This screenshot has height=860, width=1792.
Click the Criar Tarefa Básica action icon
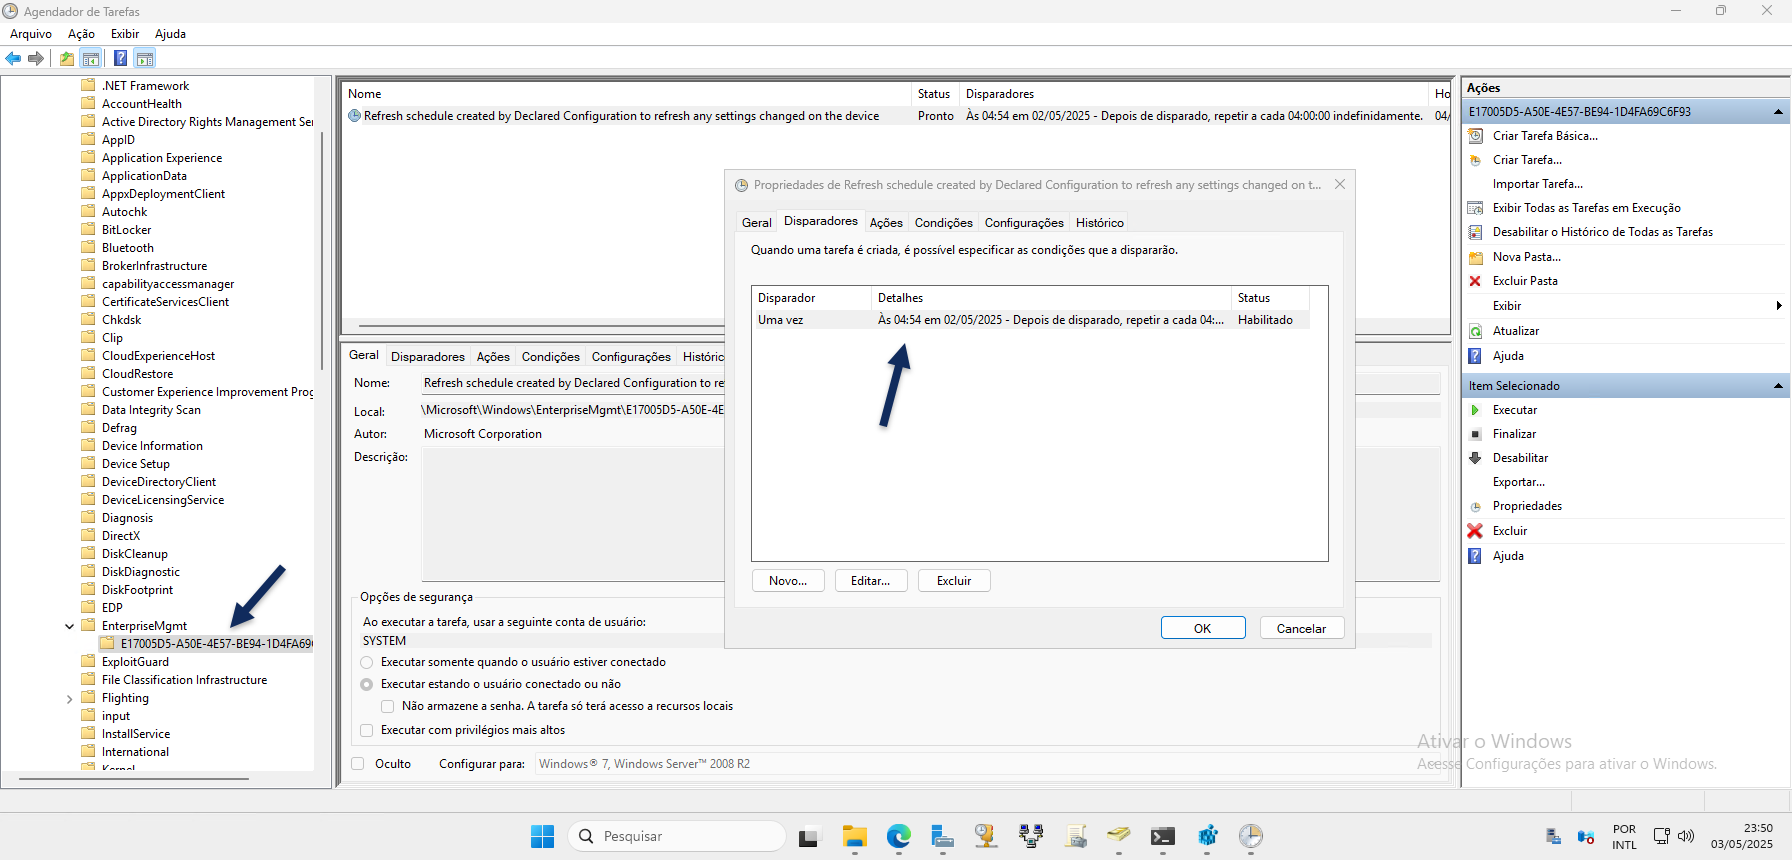click(x=1475, y=136)
